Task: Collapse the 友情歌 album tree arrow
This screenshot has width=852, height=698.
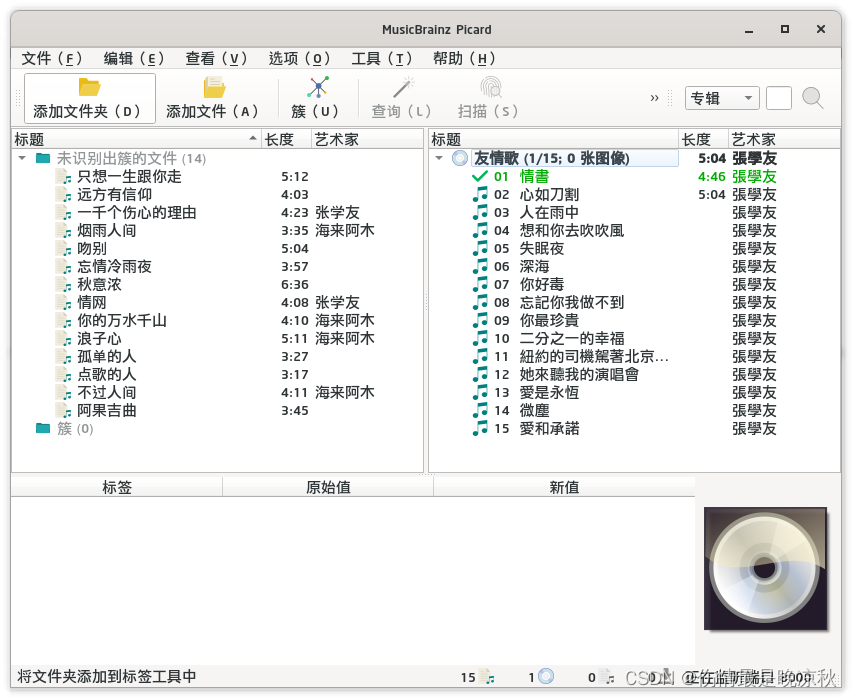Action: pyautogui.click(x=439, y=158)
